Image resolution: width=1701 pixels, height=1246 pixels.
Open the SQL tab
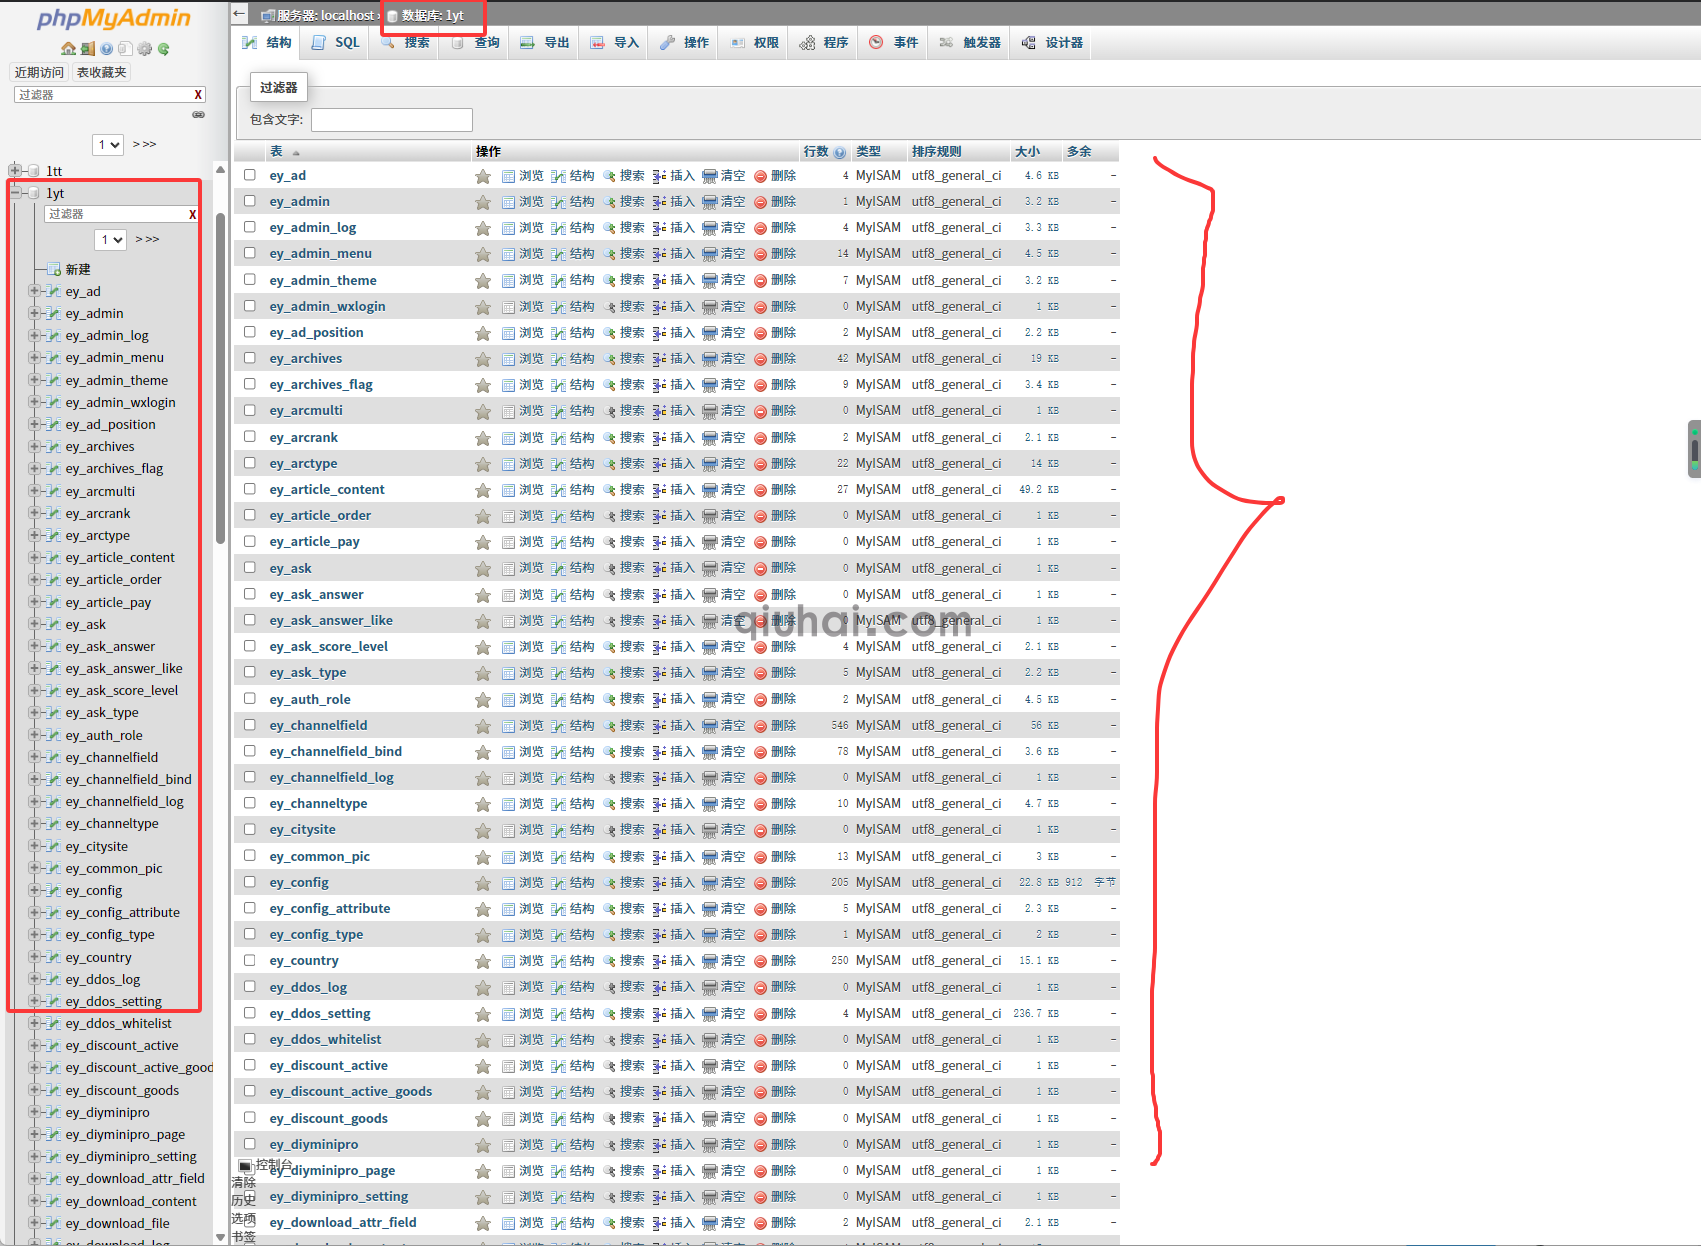coord(335,43)
